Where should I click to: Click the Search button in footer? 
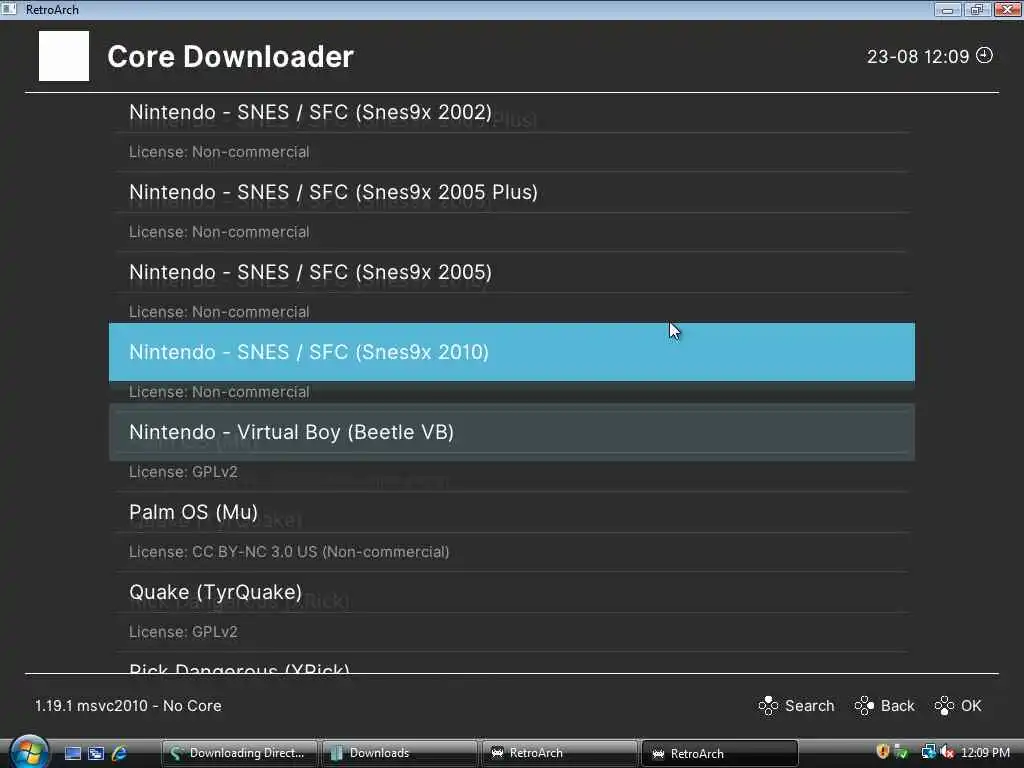(x=796, y=706)
